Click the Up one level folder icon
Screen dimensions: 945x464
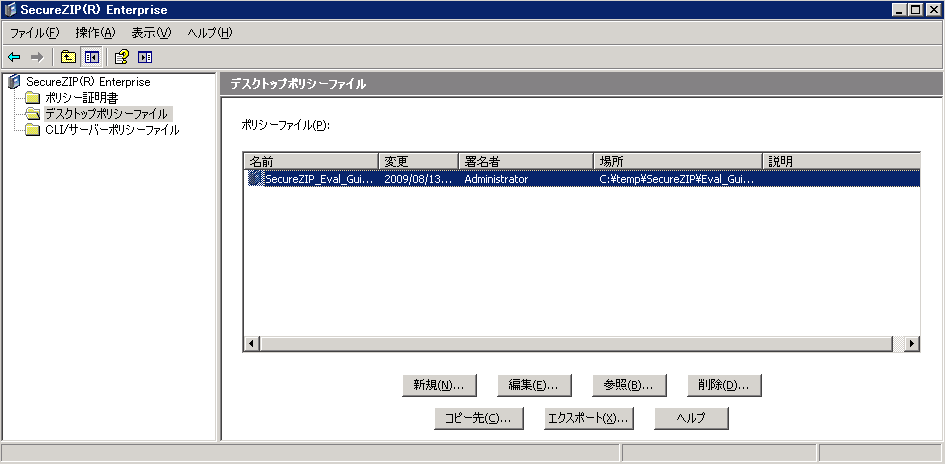[69, 57]
